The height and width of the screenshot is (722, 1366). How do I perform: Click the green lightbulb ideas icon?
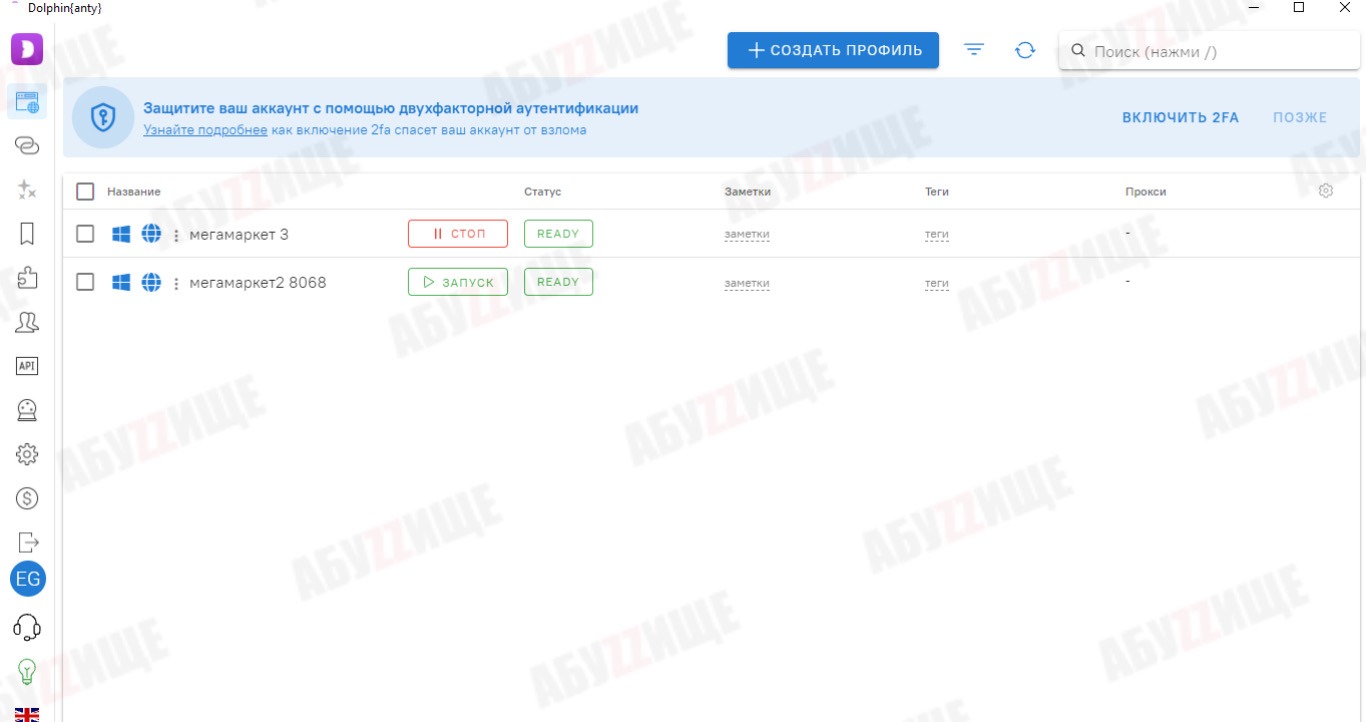(27, 672)
